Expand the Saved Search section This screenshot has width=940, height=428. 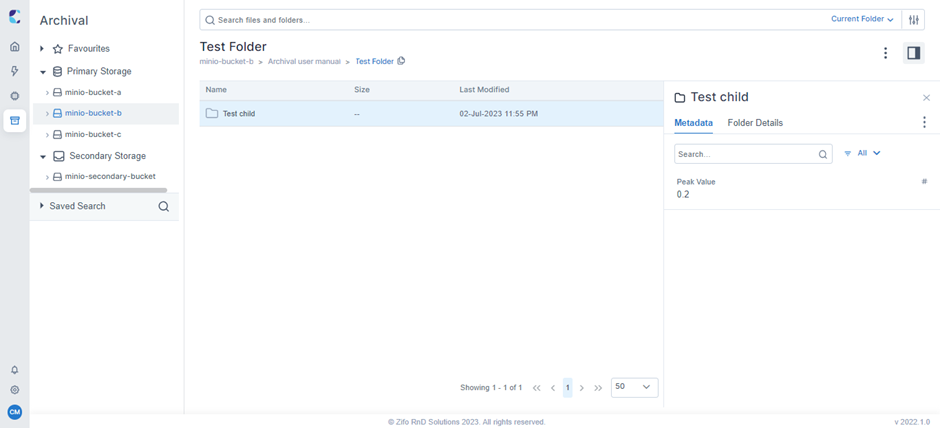click(x=42, y=206)
